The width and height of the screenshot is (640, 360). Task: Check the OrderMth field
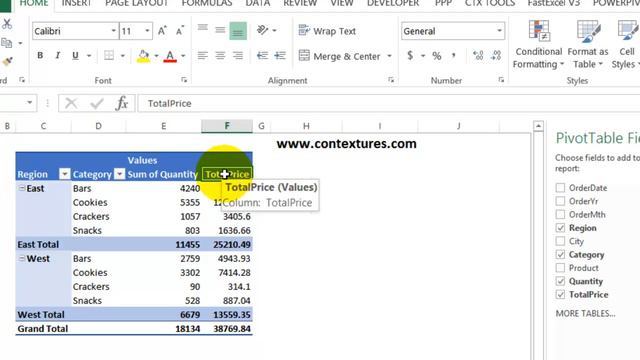560,214
